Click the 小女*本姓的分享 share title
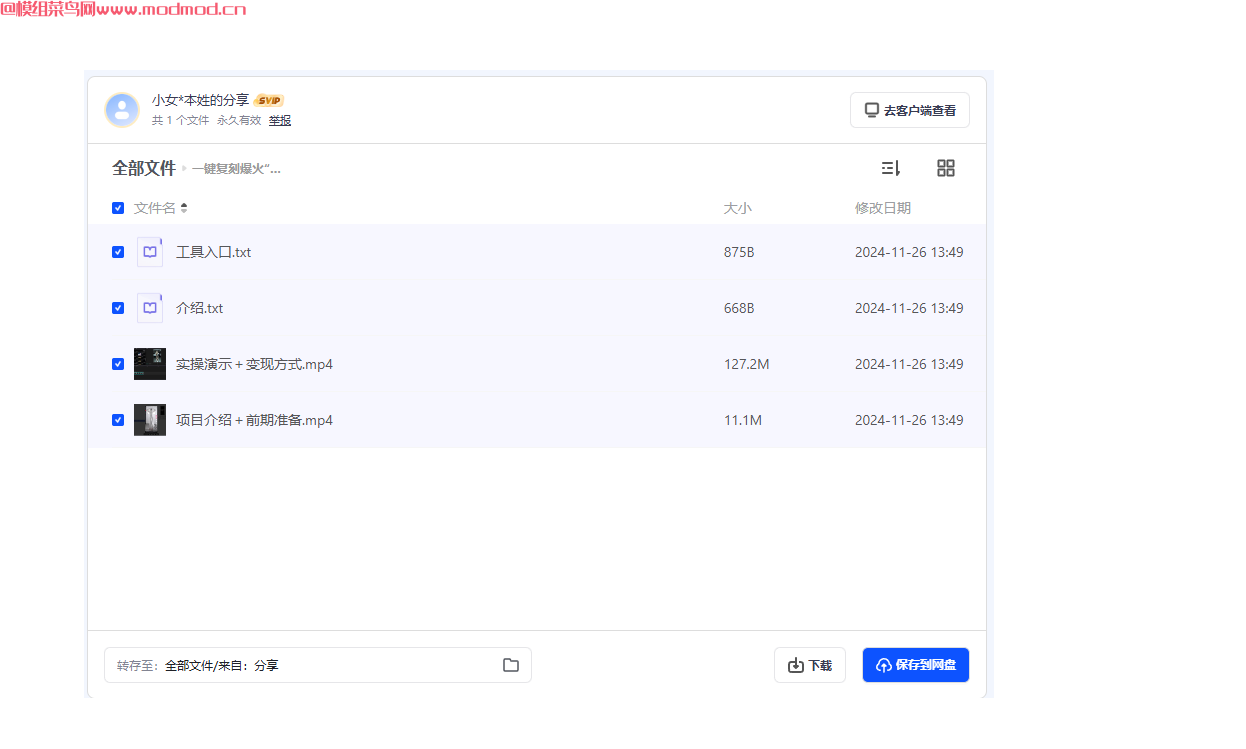 point(201,100)
